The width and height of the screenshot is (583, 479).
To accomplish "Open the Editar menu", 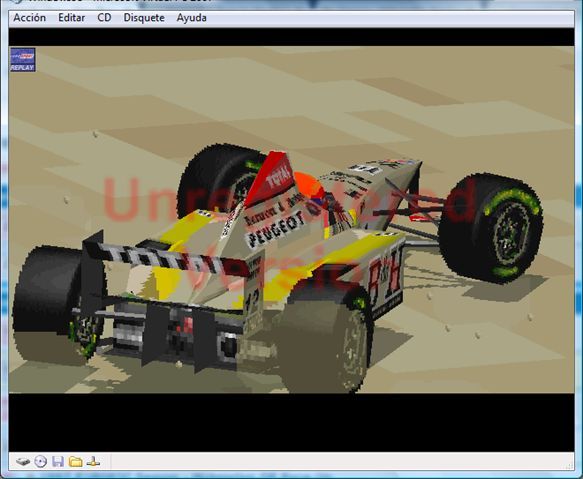I will pos(71,18).
